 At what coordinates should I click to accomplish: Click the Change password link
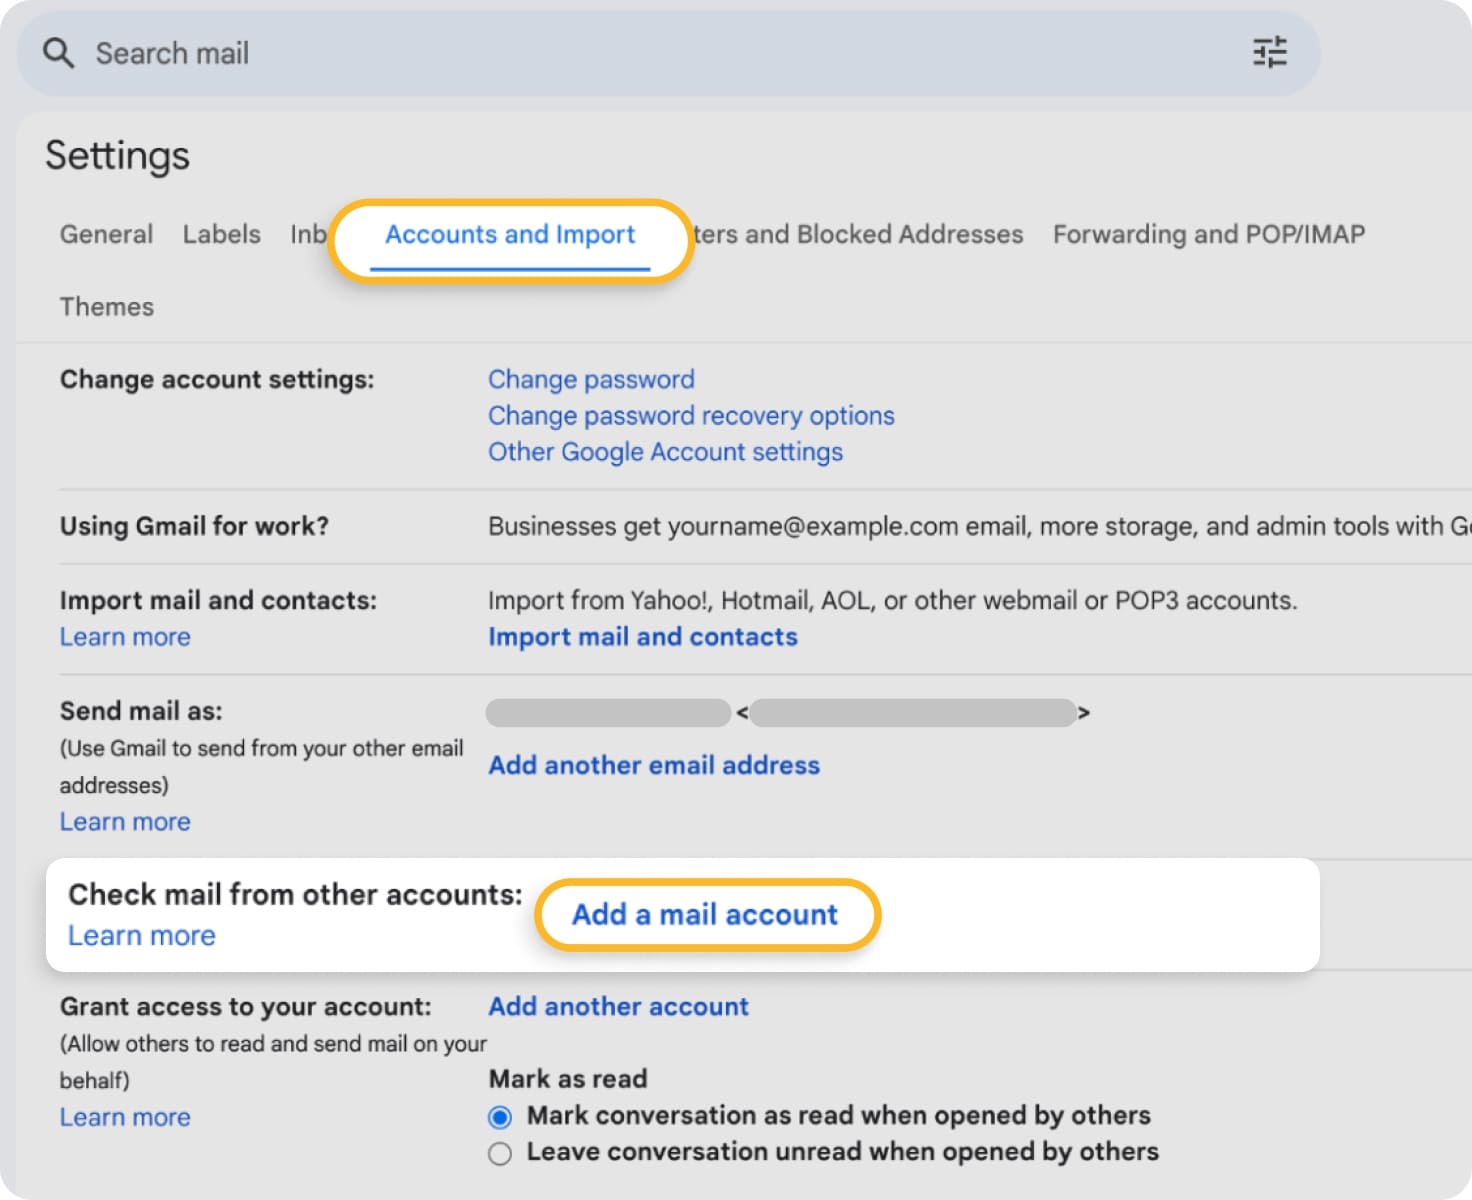click(591, 380)
